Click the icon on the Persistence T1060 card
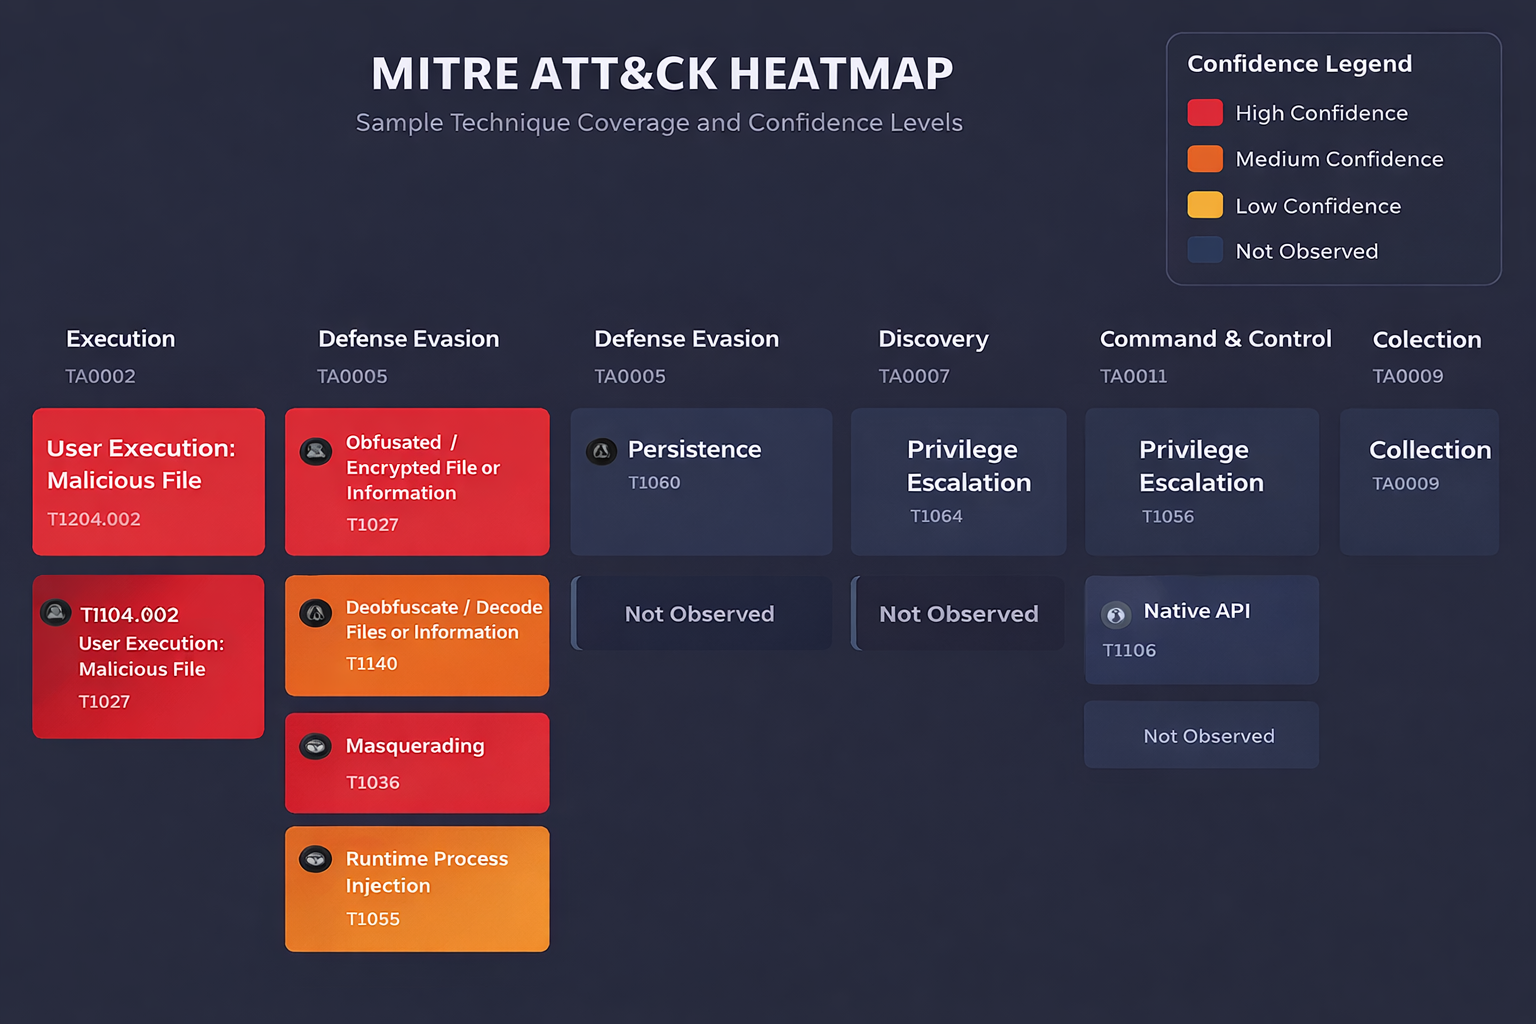The width and height of the screenshot is (1536, 1024). [x=601, y=451]
